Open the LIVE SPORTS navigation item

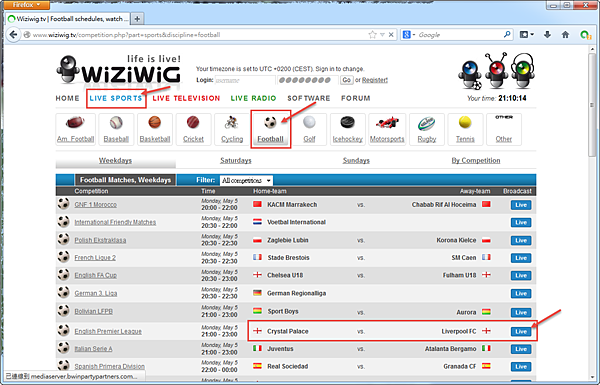point(116,98)
